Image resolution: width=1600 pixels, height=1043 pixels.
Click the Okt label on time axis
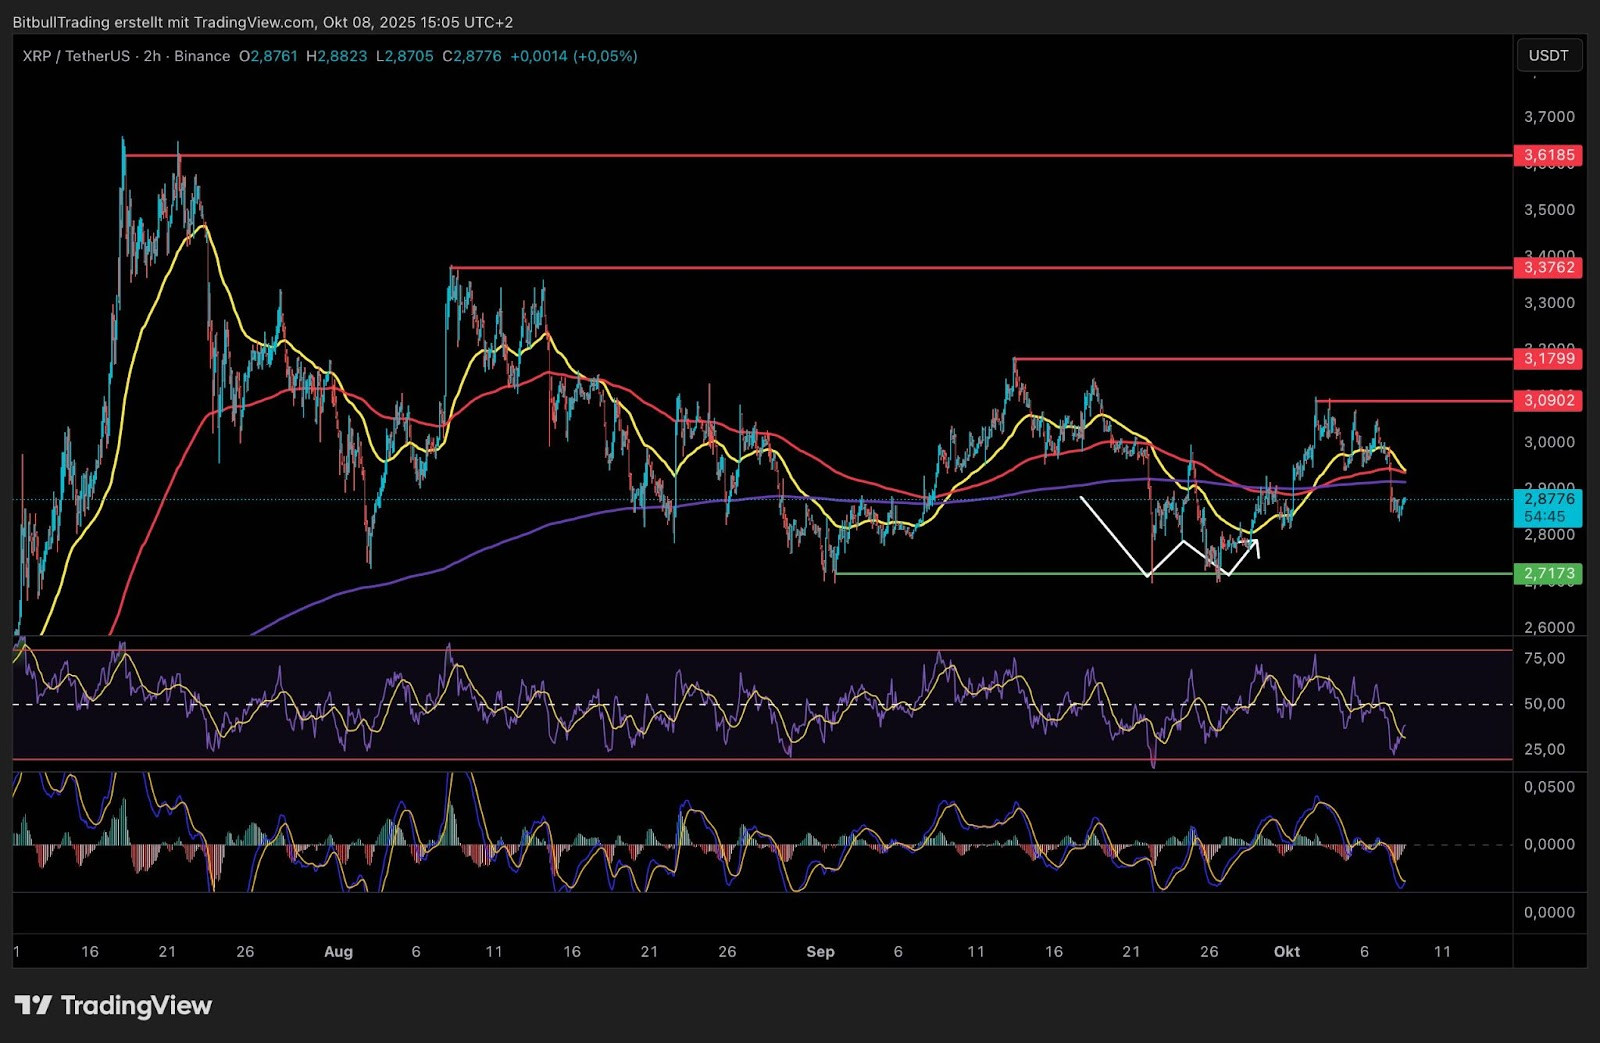pyautogui.click(x=1286, y=951)
